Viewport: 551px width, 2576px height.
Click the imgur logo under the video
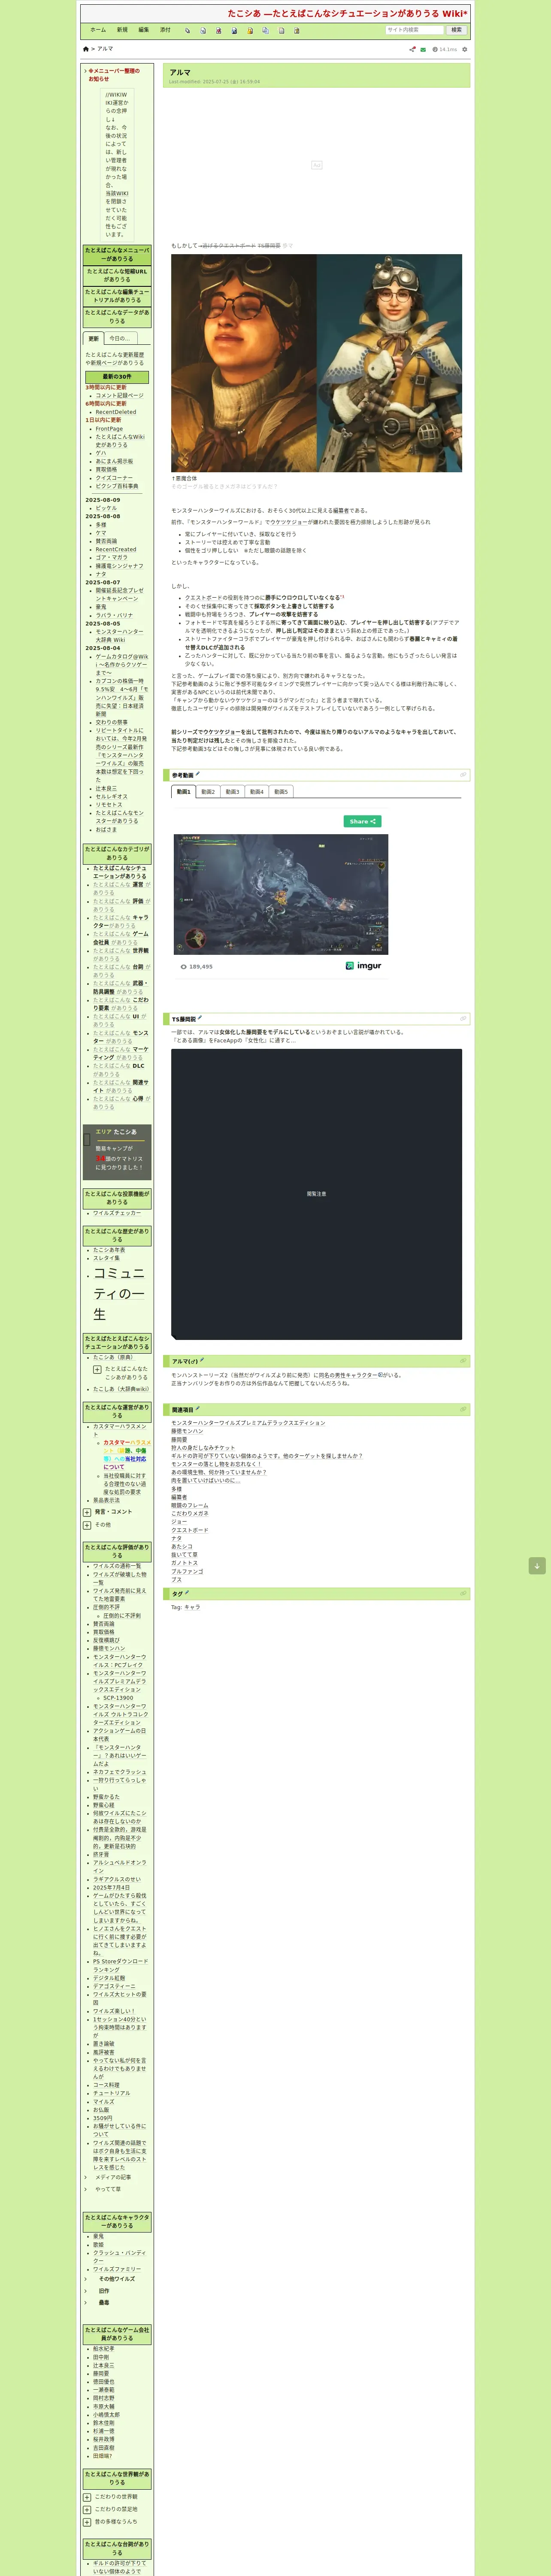coord(363,966)
